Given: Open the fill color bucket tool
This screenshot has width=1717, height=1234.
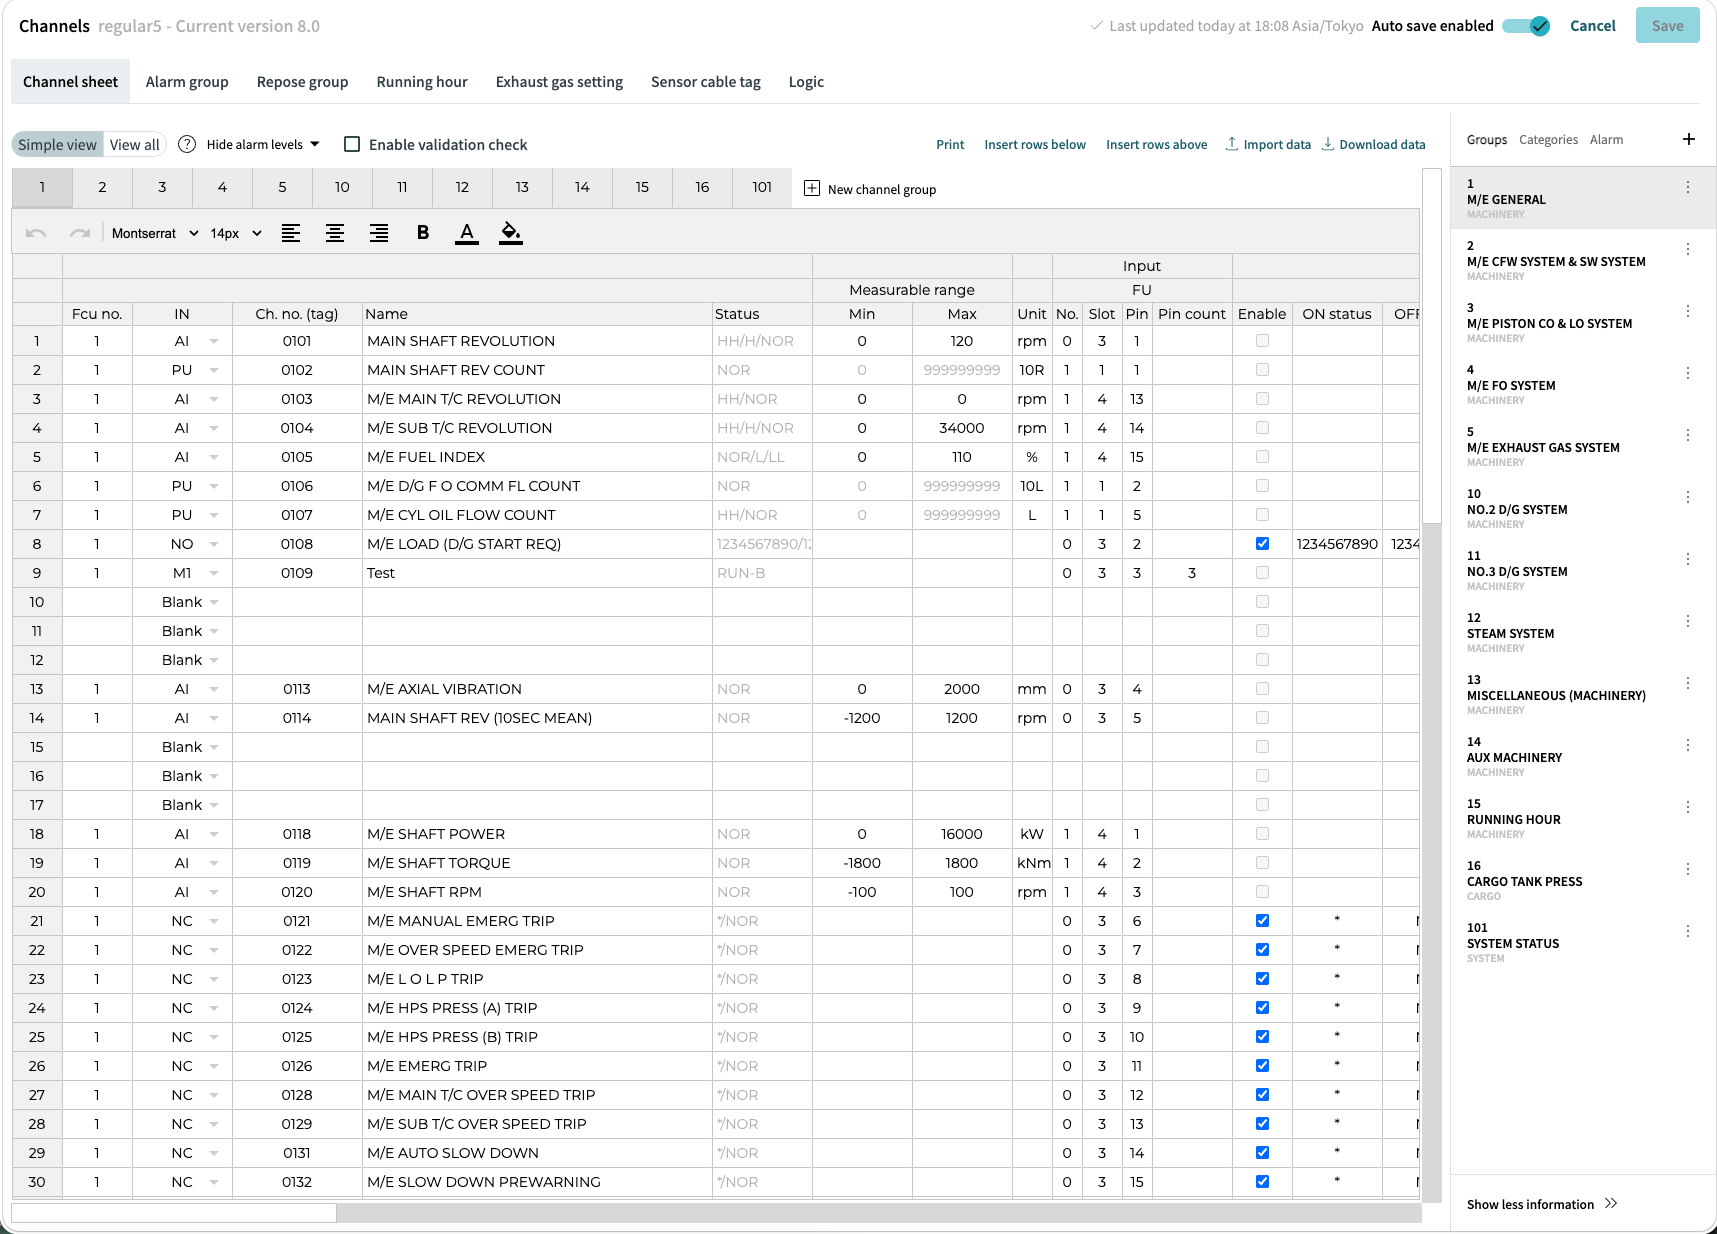Looking at the screenshot, I should 511,233.
